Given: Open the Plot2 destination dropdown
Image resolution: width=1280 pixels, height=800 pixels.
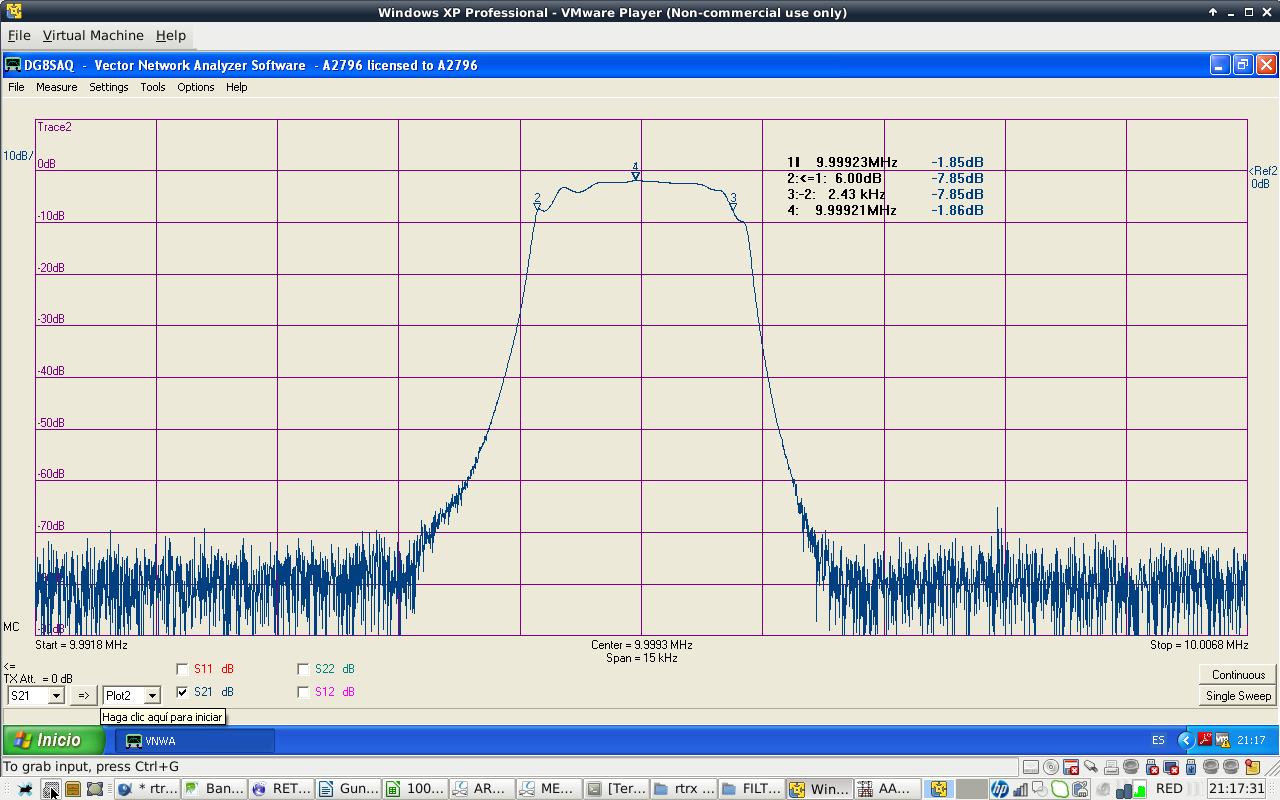Looking at the screenshot, I should point(152,696).
